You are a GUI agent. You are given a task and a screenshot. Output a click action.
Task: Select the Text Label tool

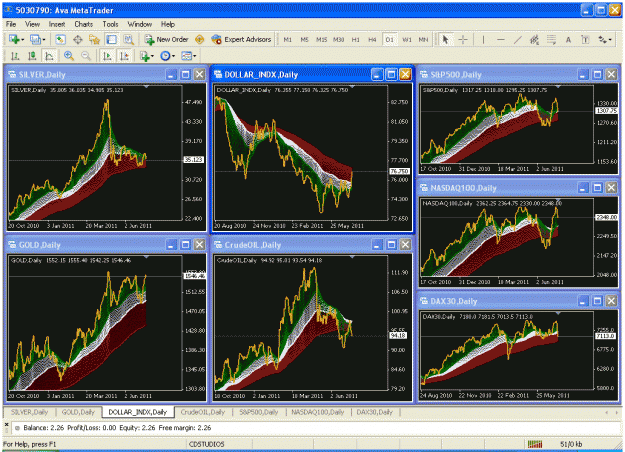pos(585,39)
